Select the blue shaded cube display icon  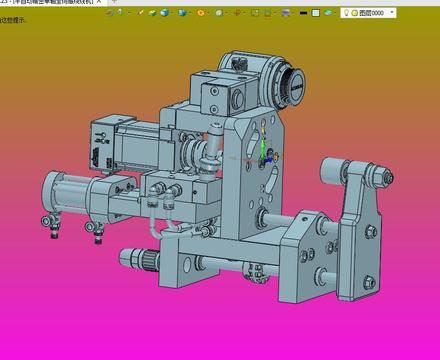pos(164,13)
